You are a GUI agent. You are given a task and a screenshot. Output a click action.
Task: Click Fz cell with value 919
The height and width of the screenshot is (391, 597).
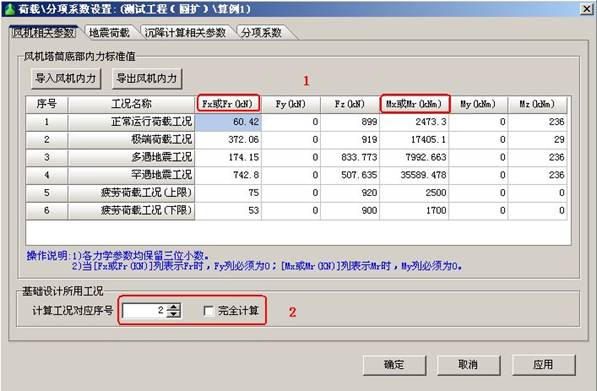[350, 139]
